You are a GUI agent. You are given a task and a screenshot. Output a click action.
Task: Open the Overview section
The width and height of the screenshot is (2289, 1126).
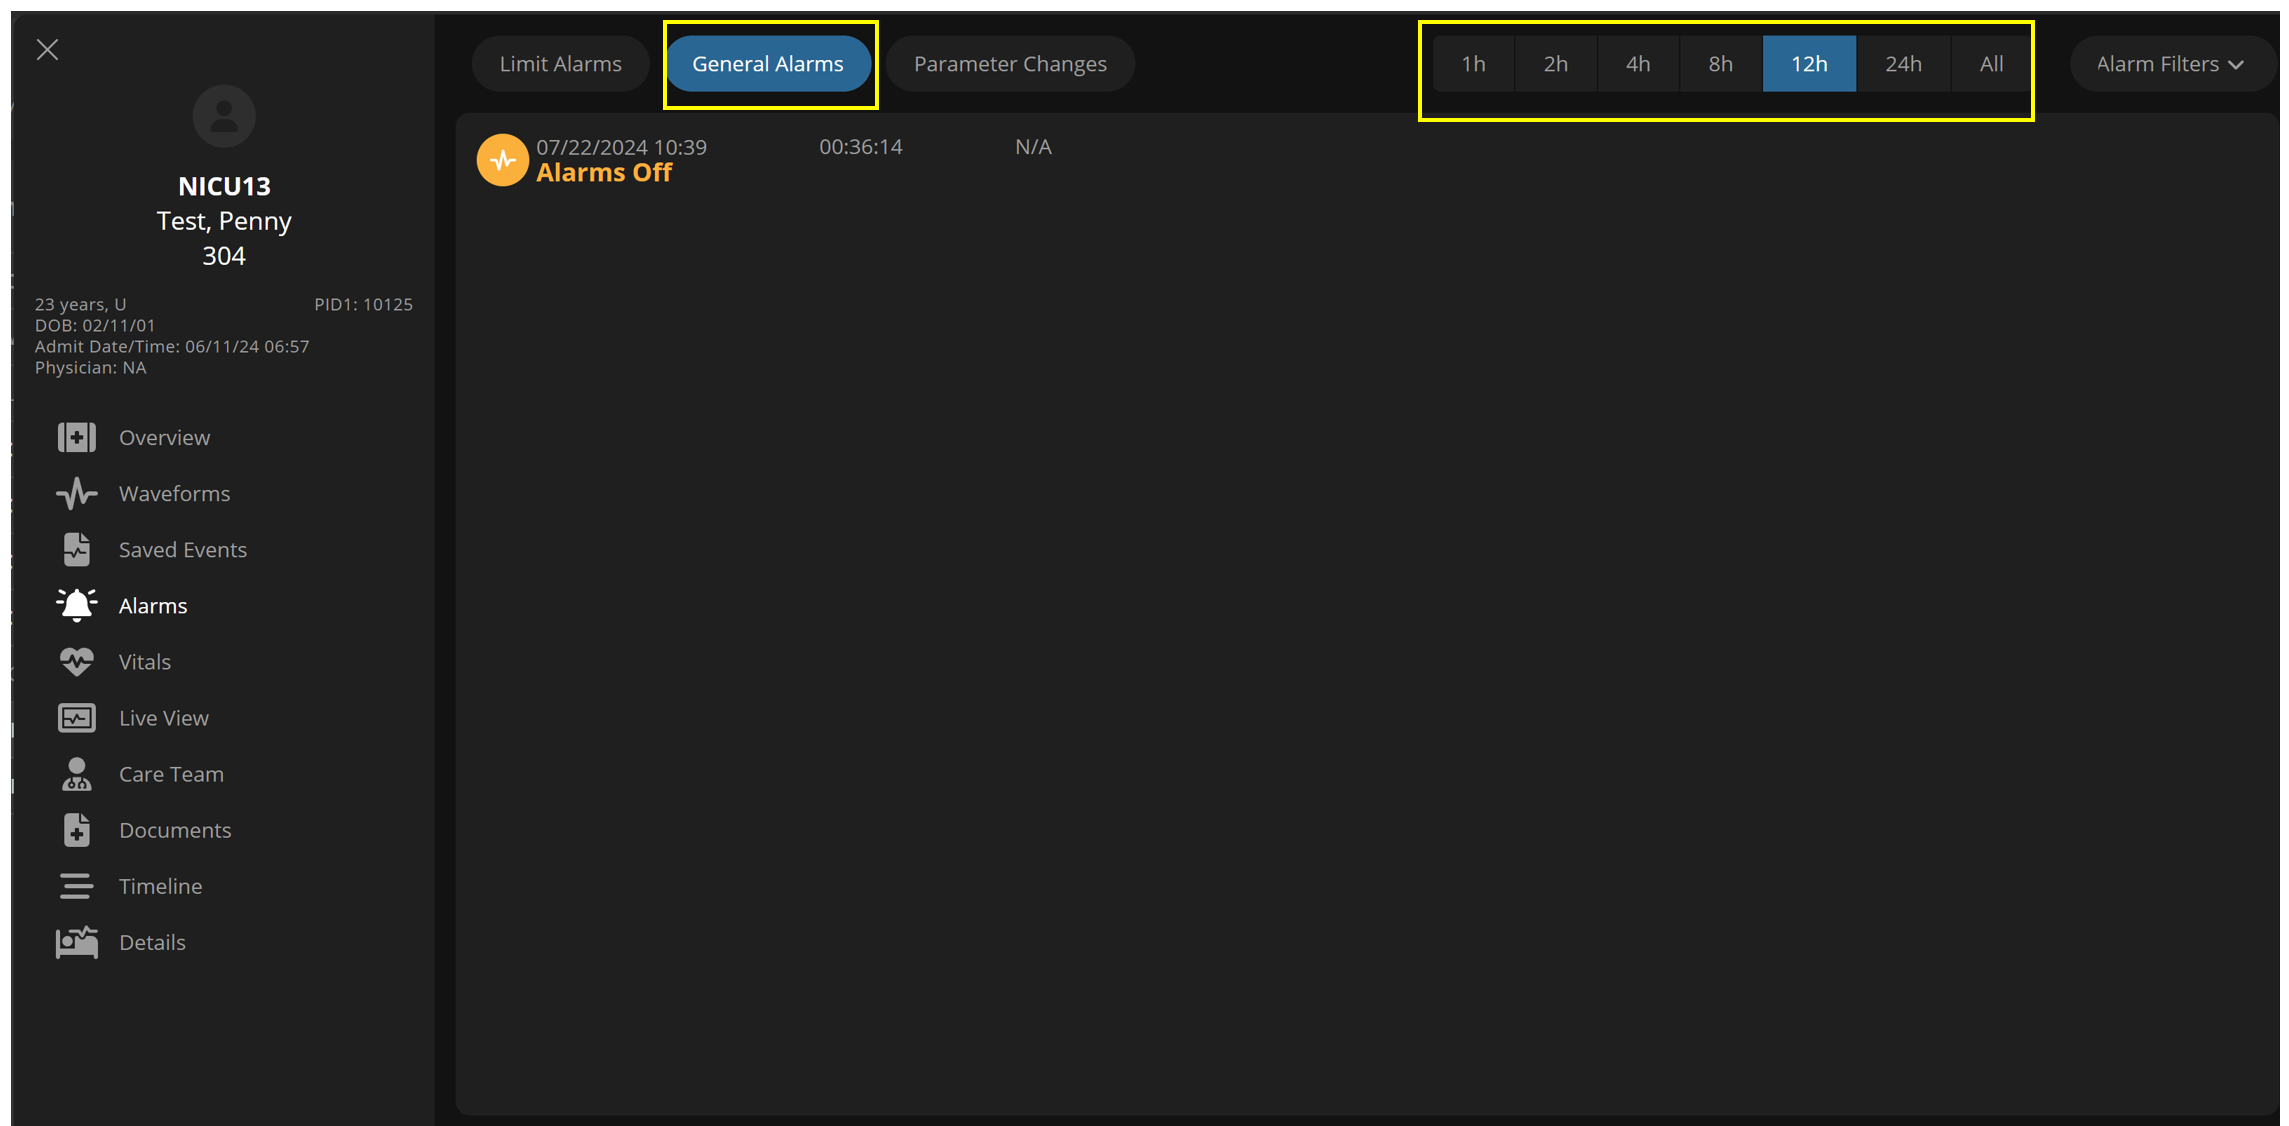(x=164, y=437)
